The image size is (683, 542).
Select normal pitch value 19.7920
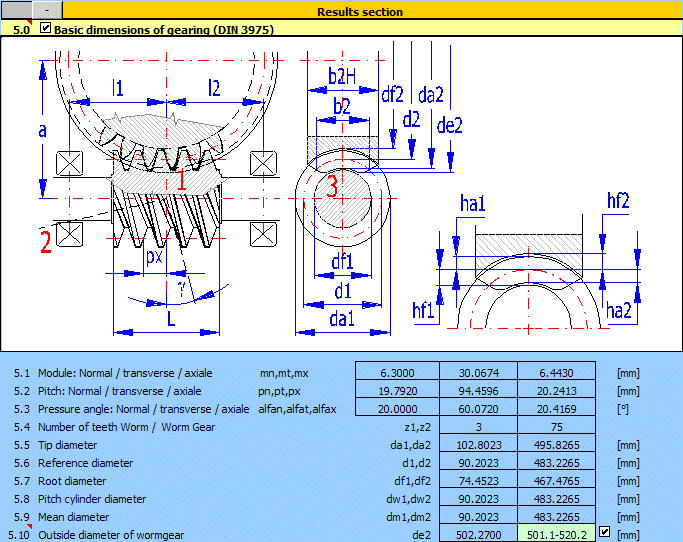(397, 391)
